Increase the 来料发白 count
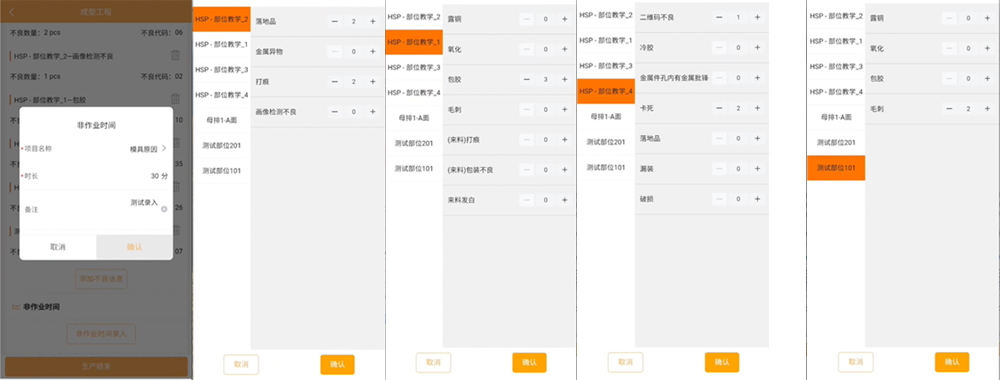 point(564,200)
